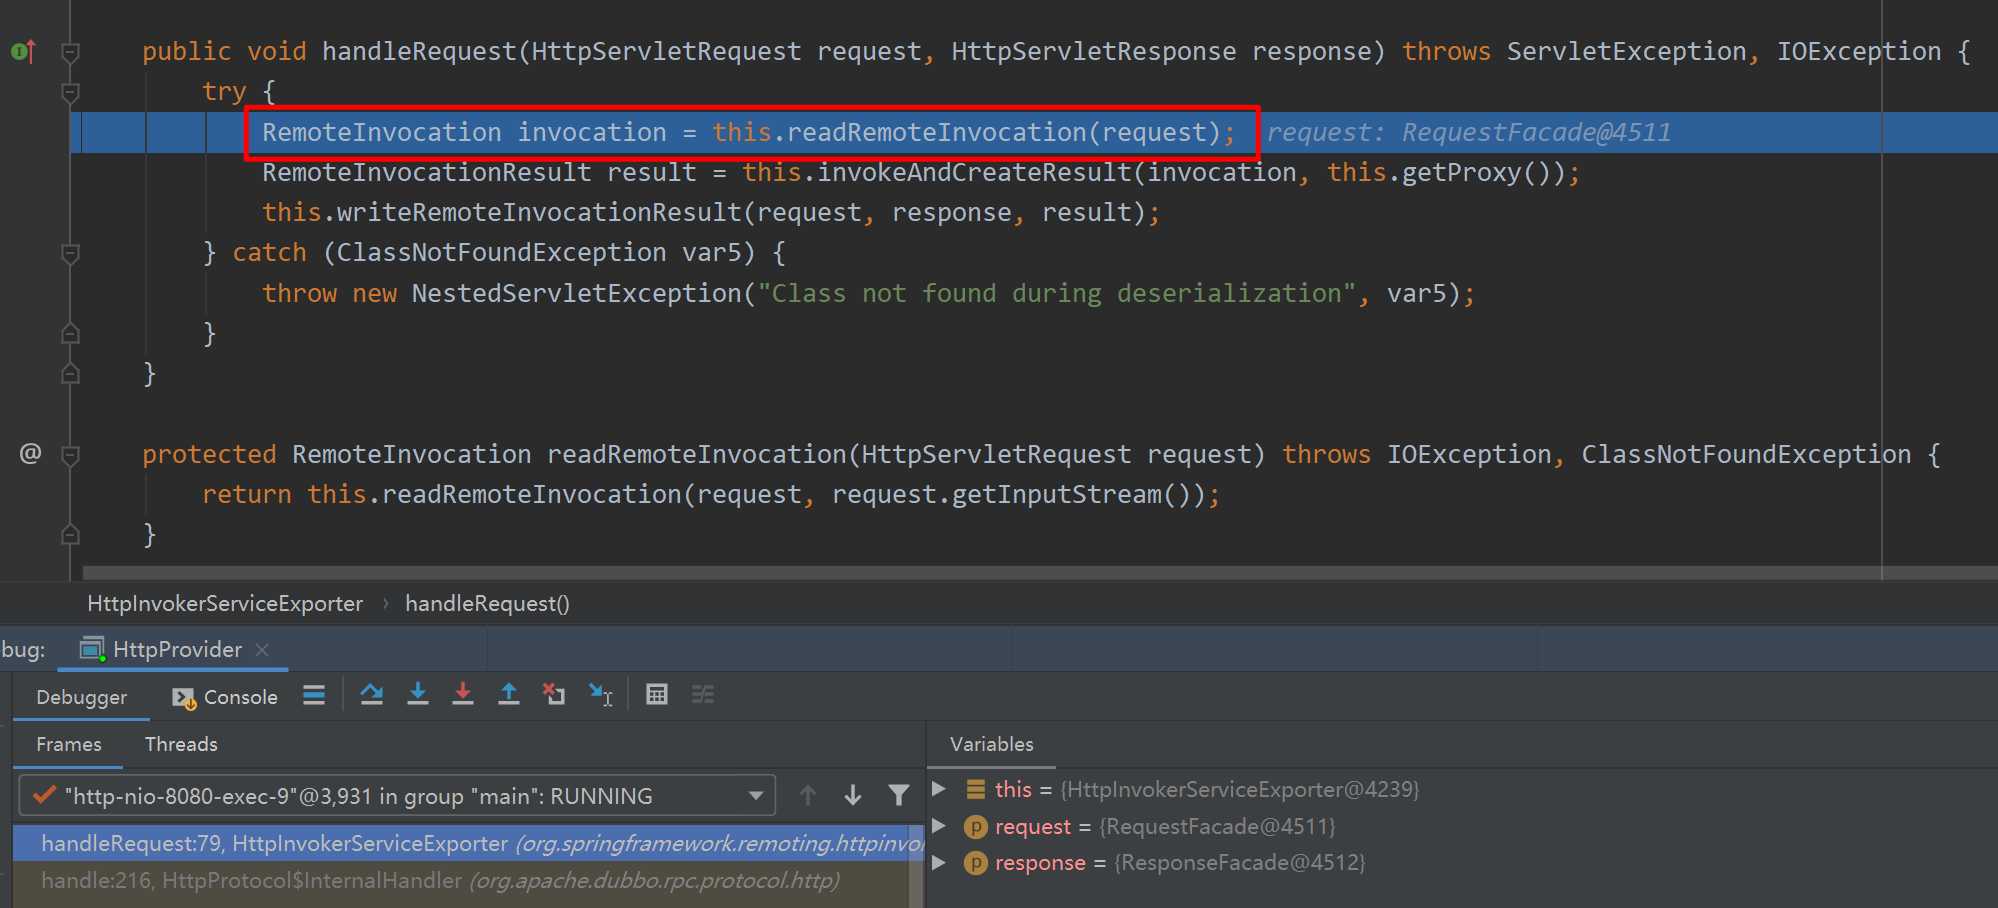The height and width of the screenshot is (908, 1998).
Task: Expand the 'request' variable node
Action: 939,826
